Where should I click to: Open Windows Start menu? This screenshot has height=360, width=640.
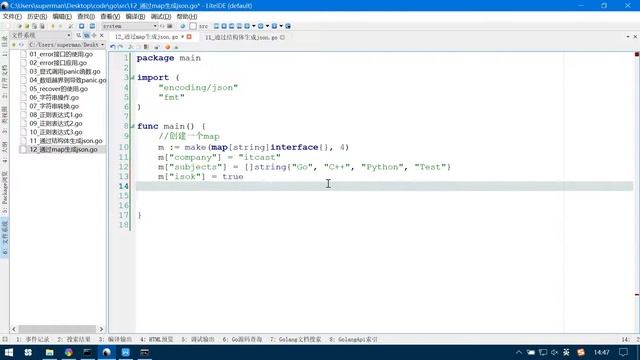coord(9,352)
